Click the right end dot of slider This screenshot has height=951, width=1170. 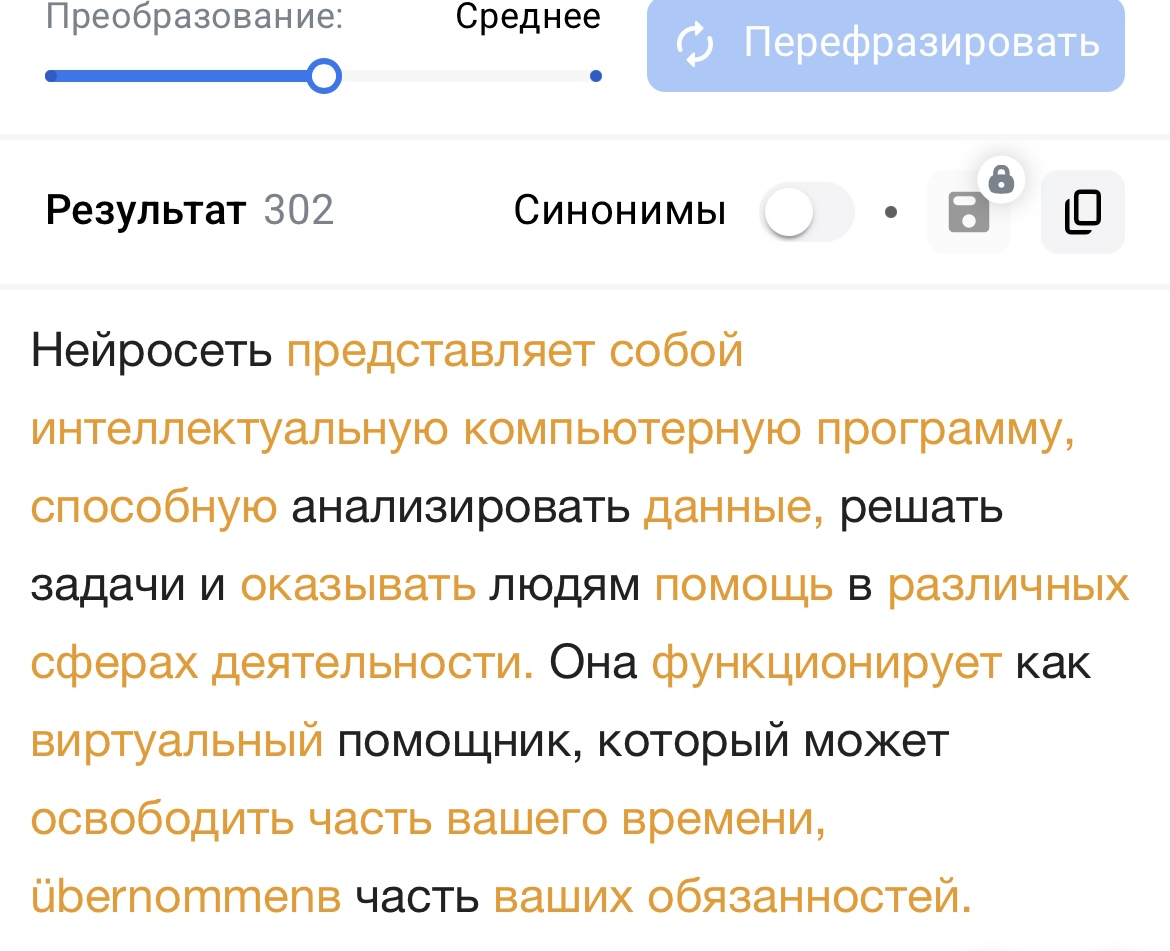(596, 76)
